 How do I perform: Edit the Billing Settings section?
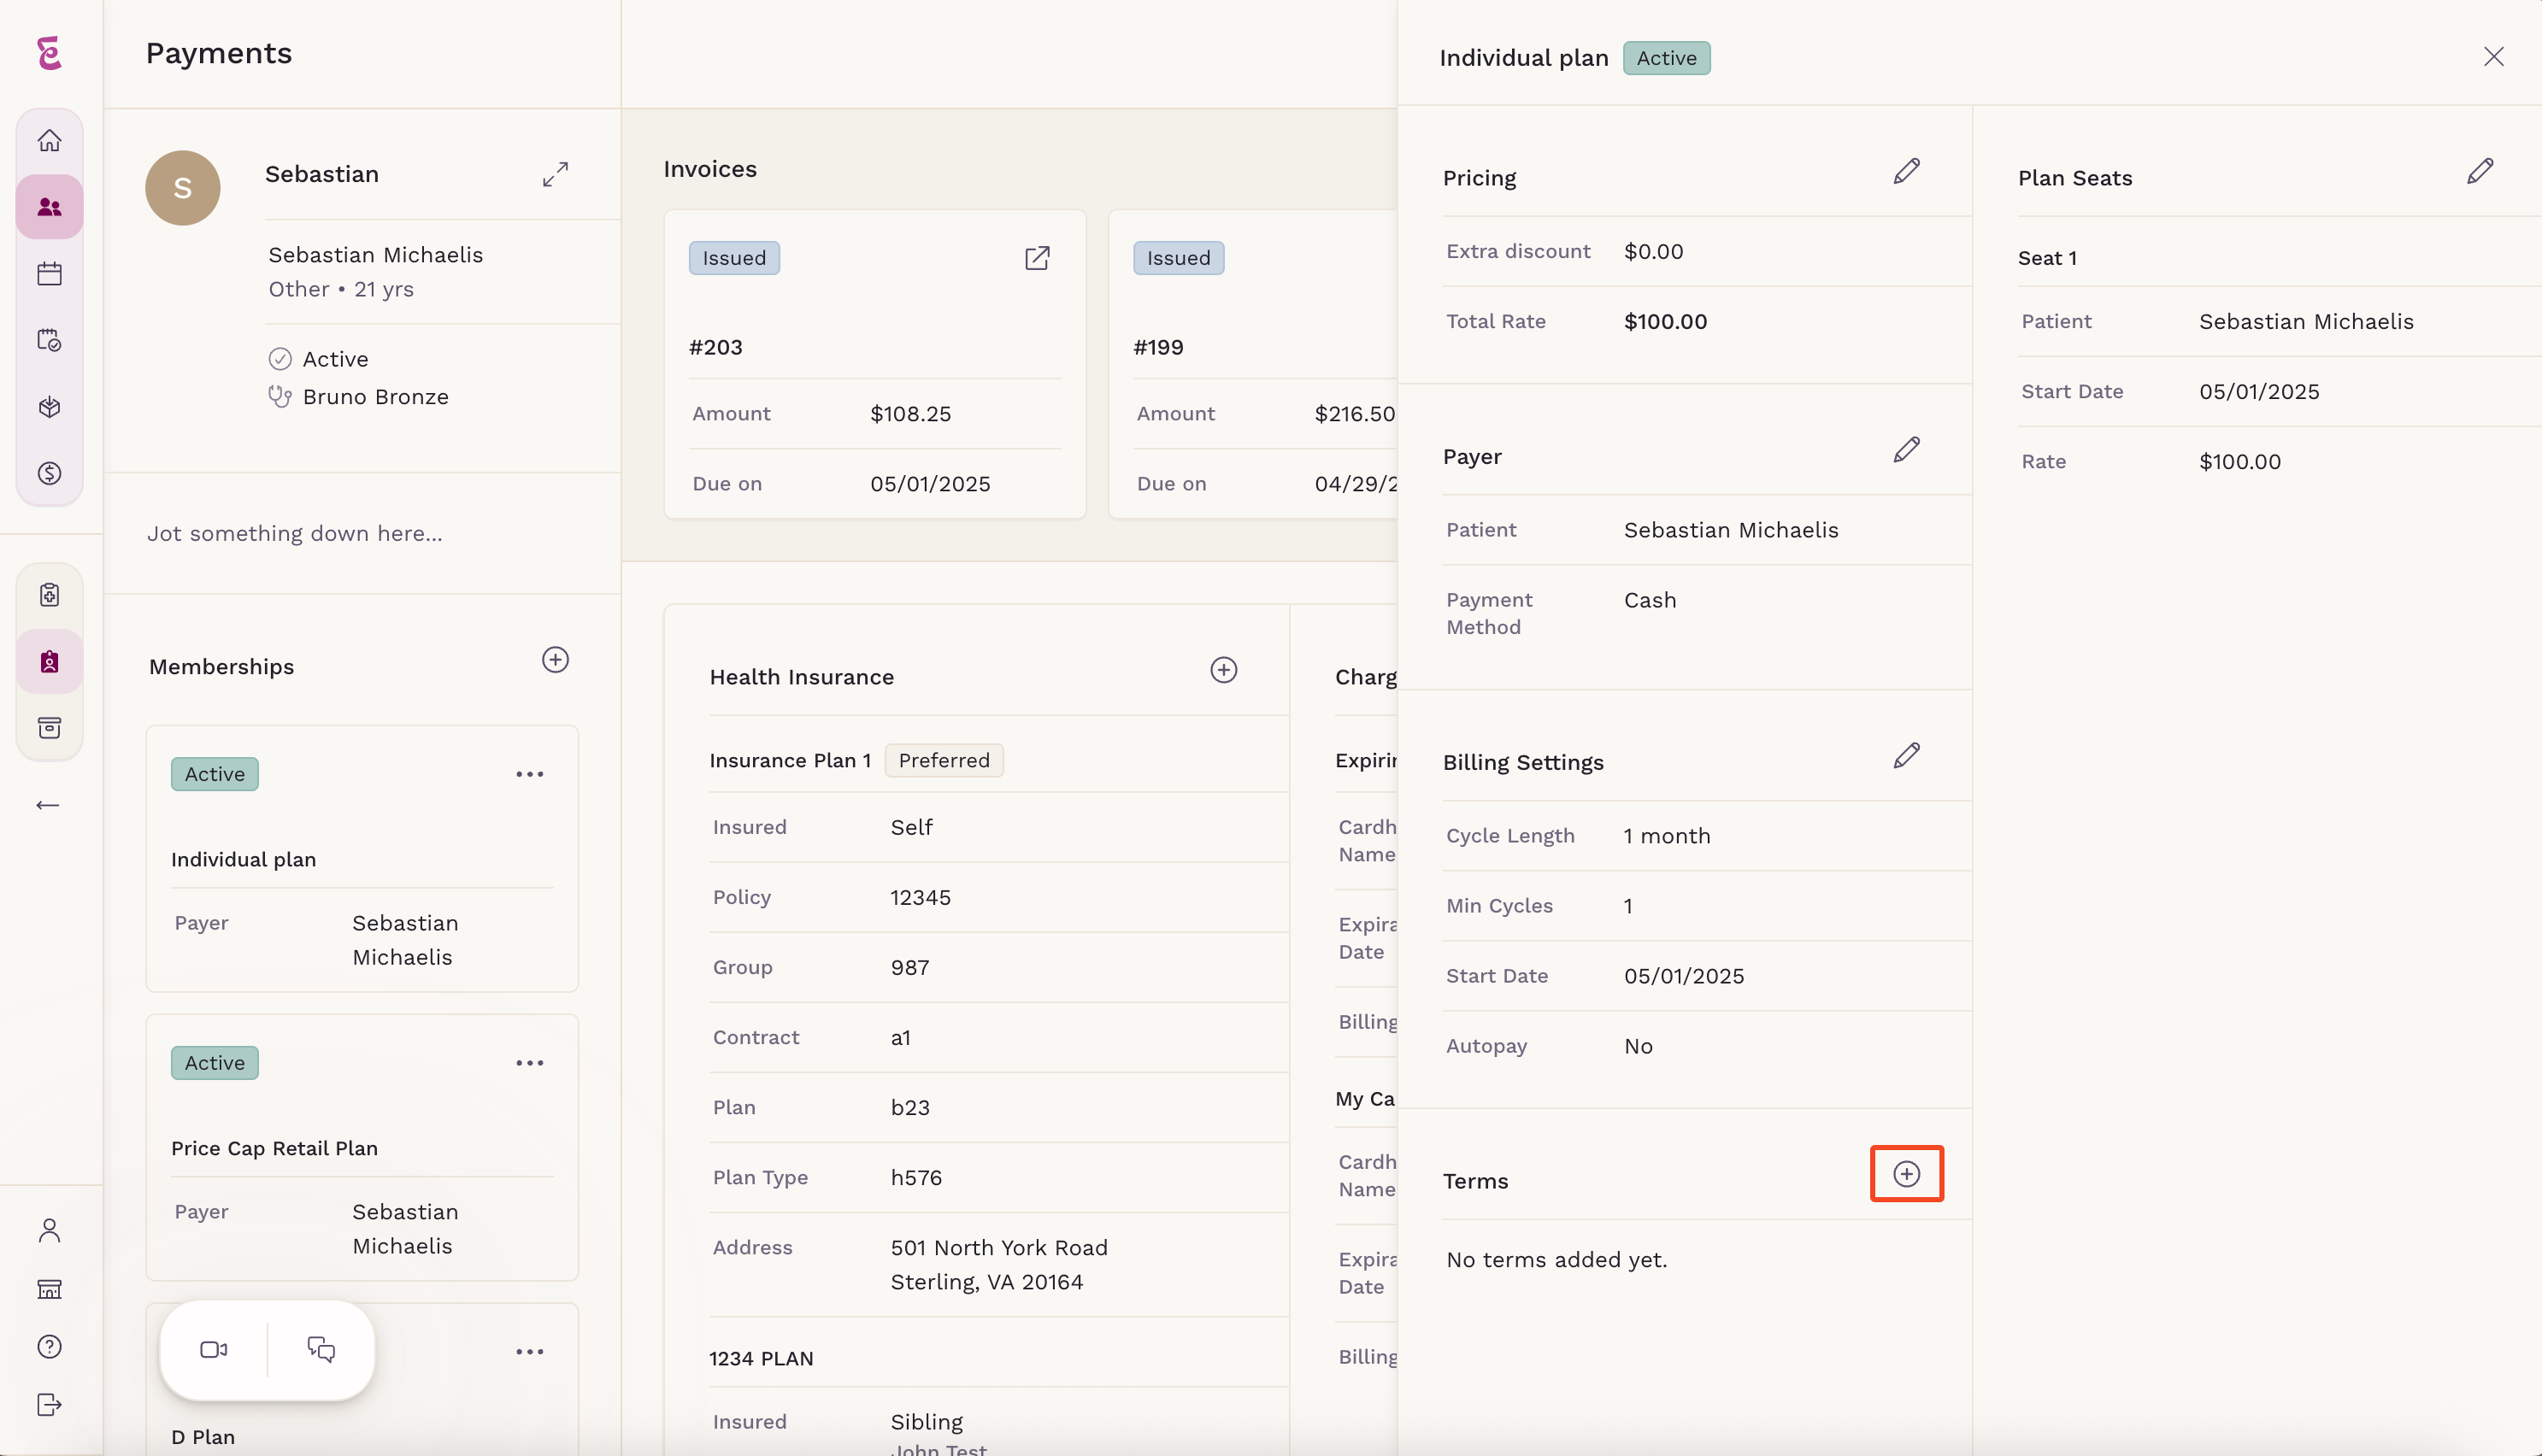(1906, 756)
